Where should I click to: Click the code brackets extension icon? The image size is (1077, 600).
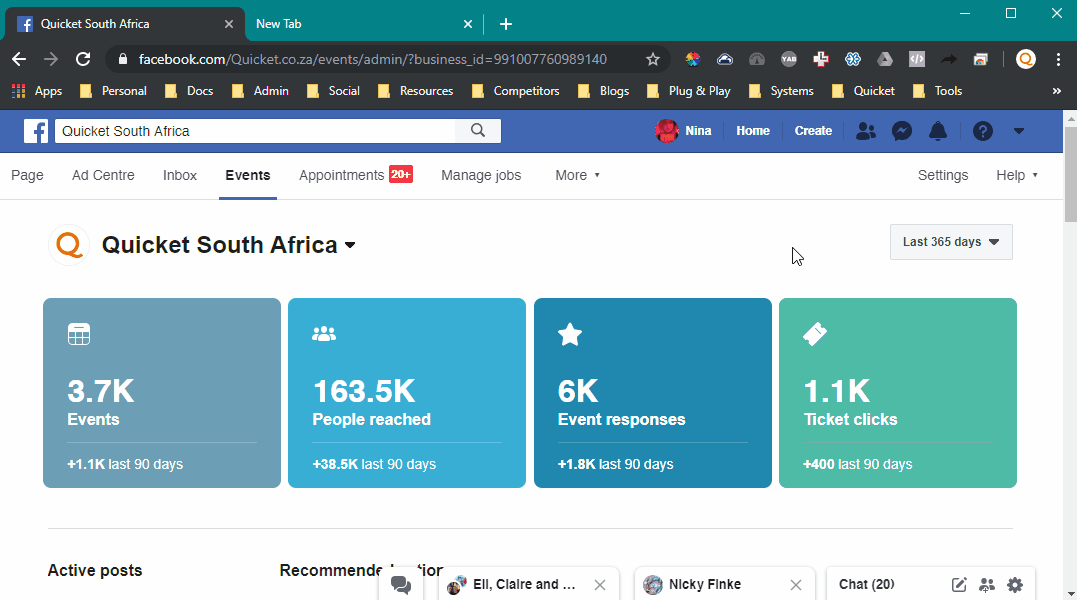[917, 59]
